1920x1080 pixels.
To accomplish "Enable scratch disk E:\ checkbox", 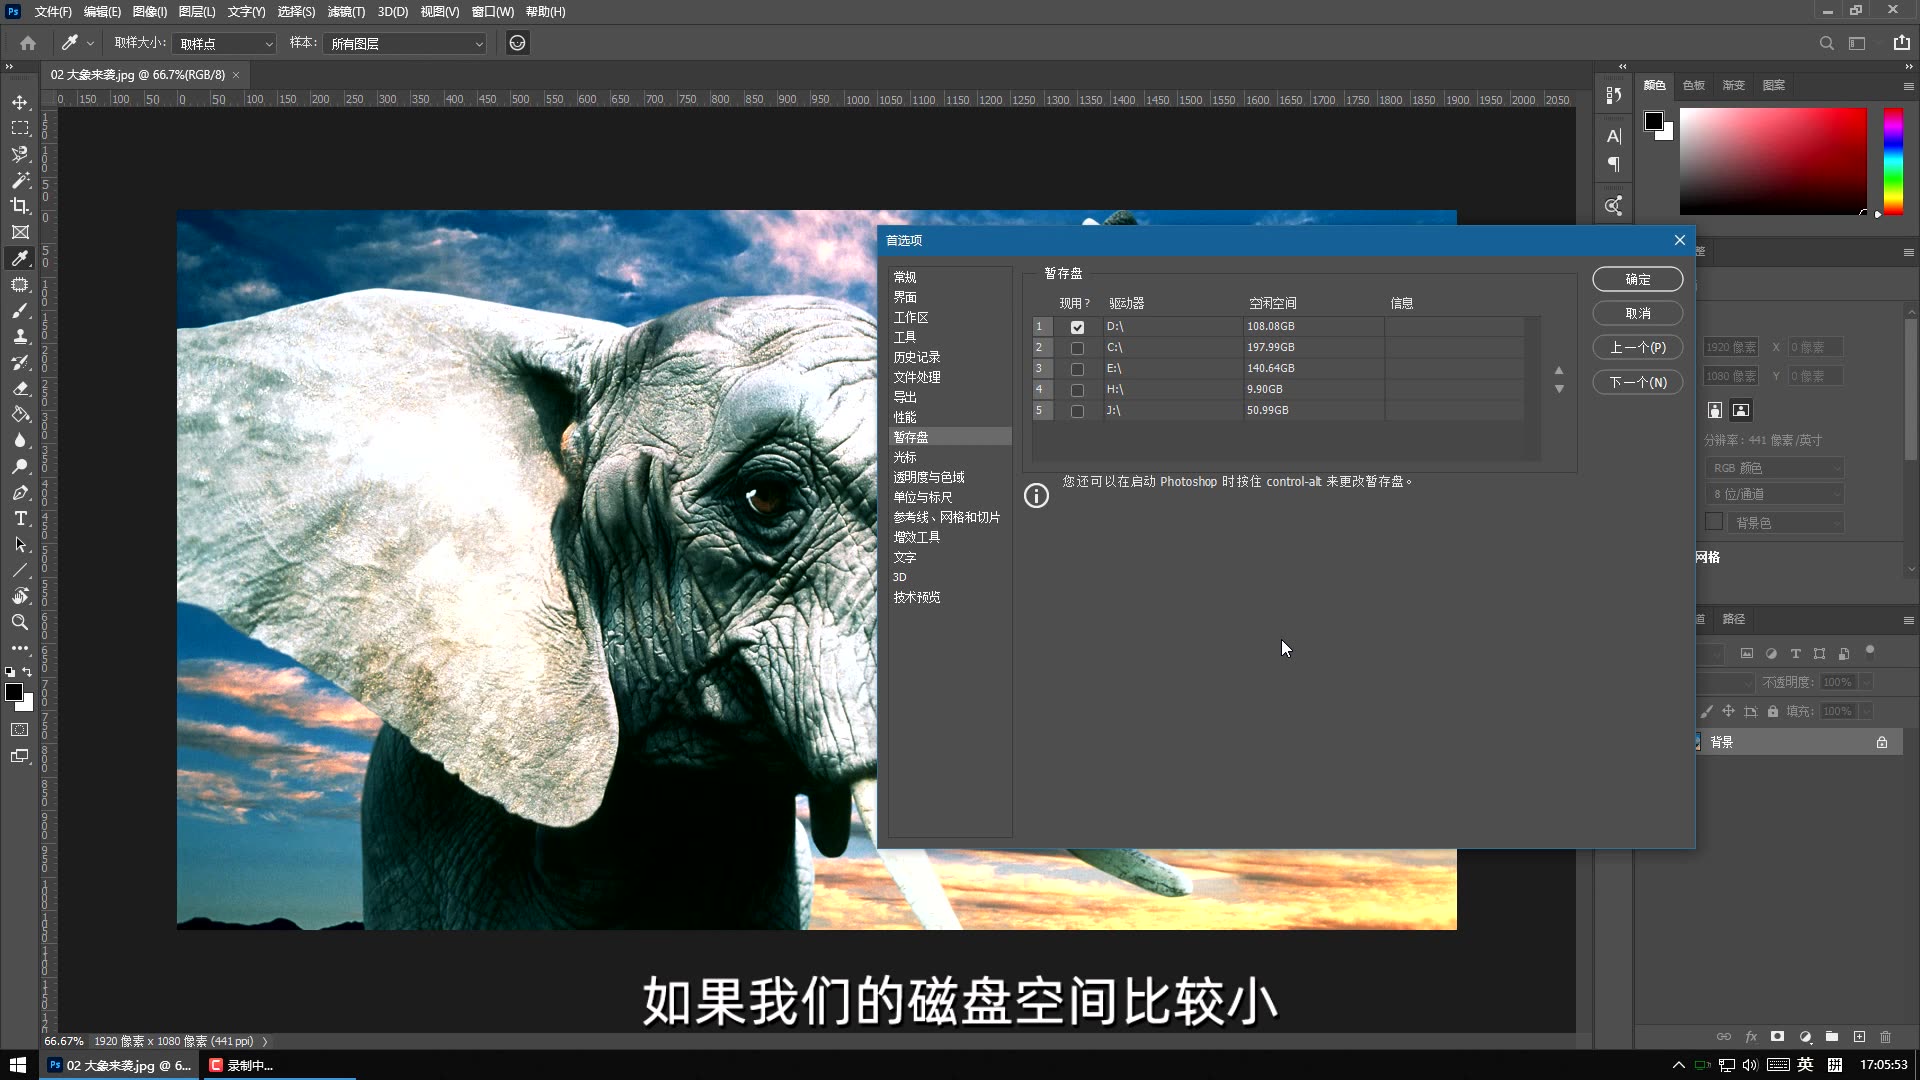I will tap(1077, 368).
